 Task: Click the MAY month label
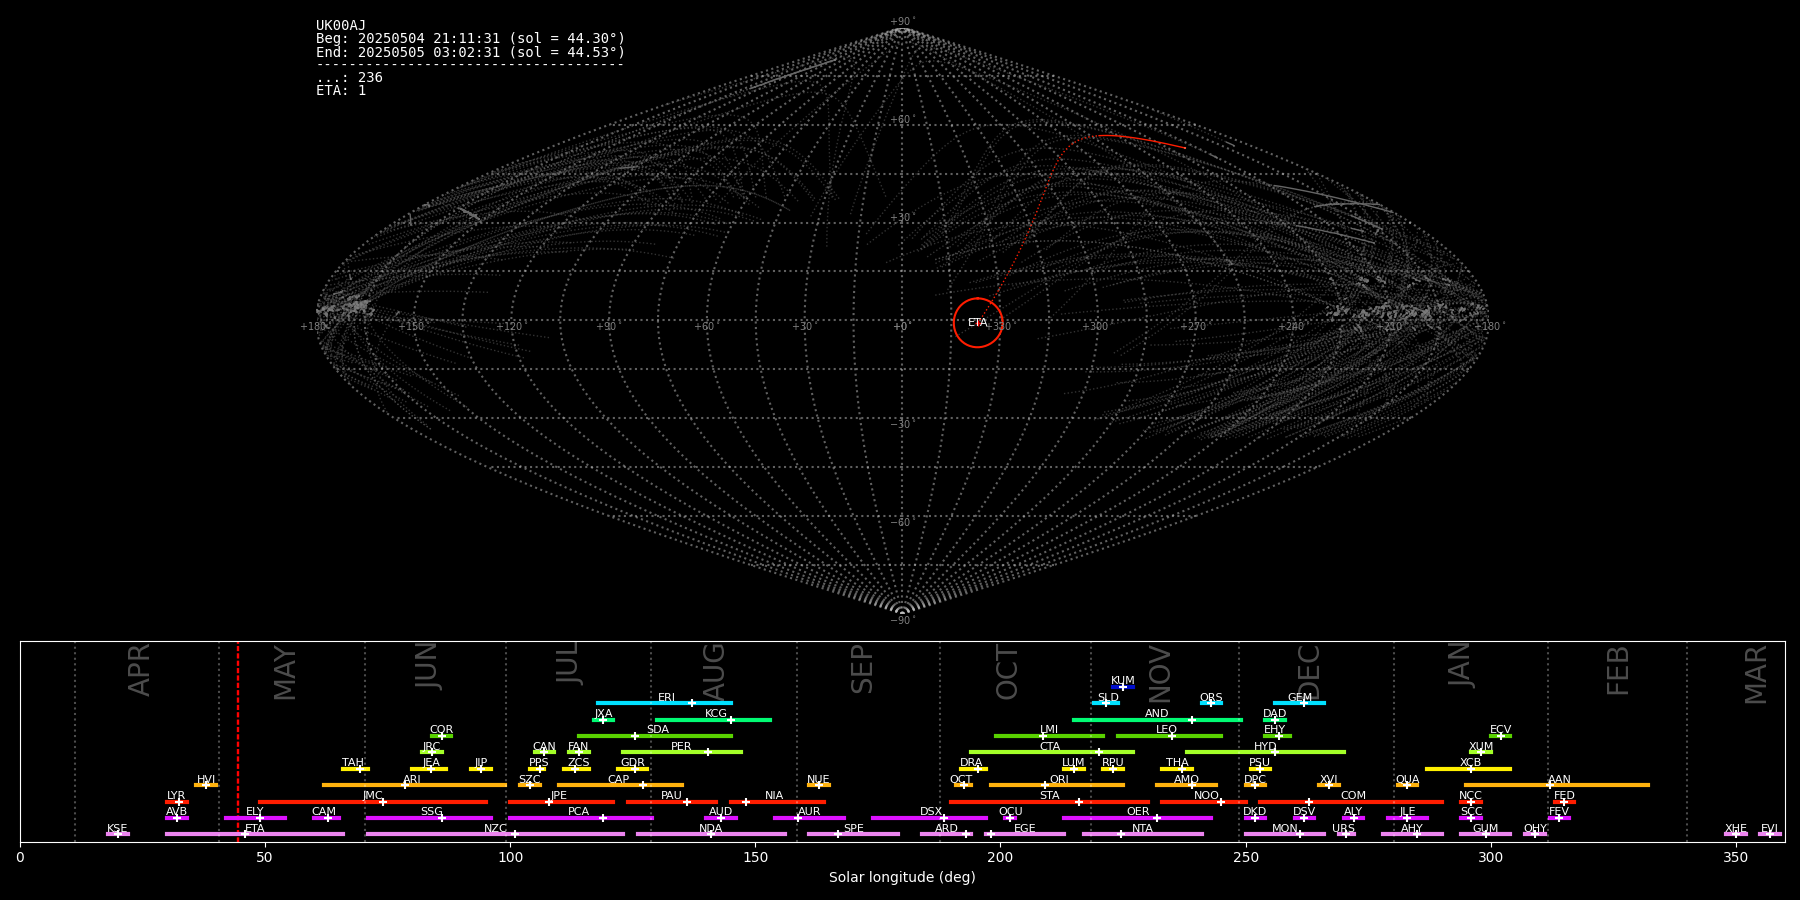point(285,673)
